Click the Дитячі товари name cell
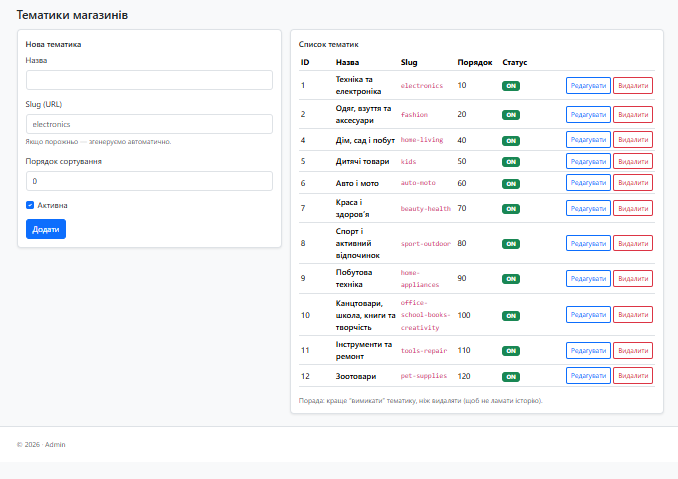 362,161
